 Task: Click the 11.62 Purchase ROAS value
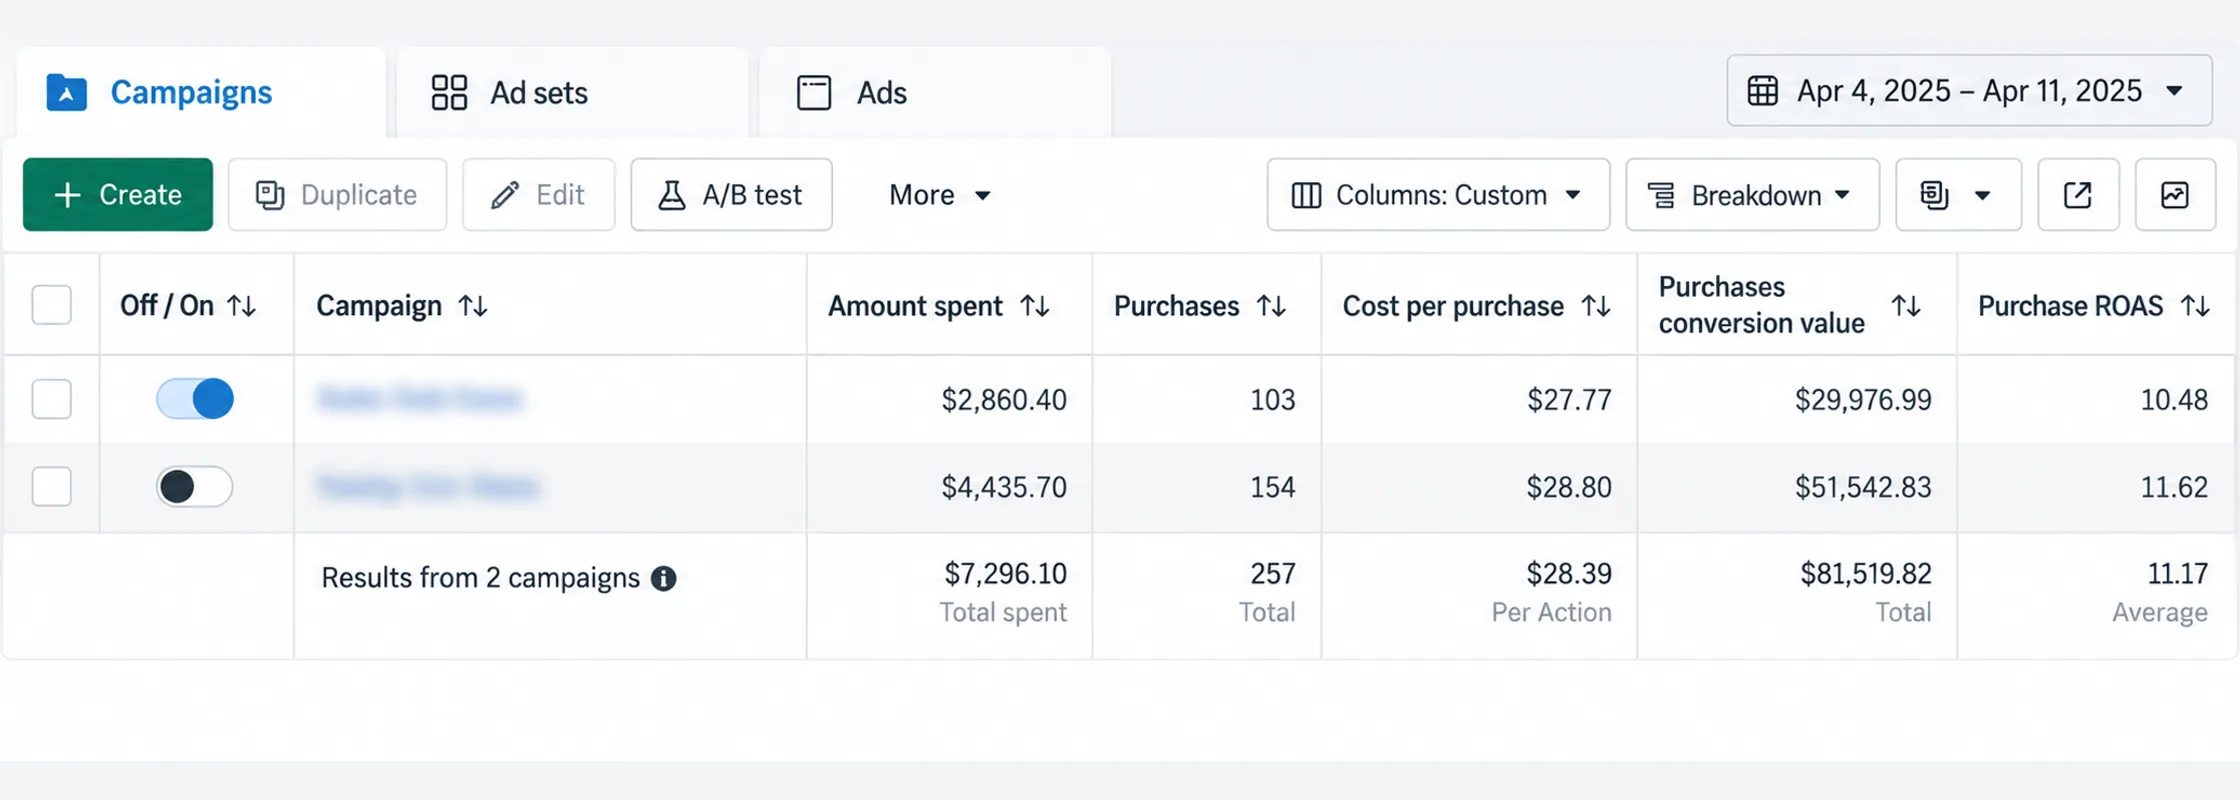2174,487
